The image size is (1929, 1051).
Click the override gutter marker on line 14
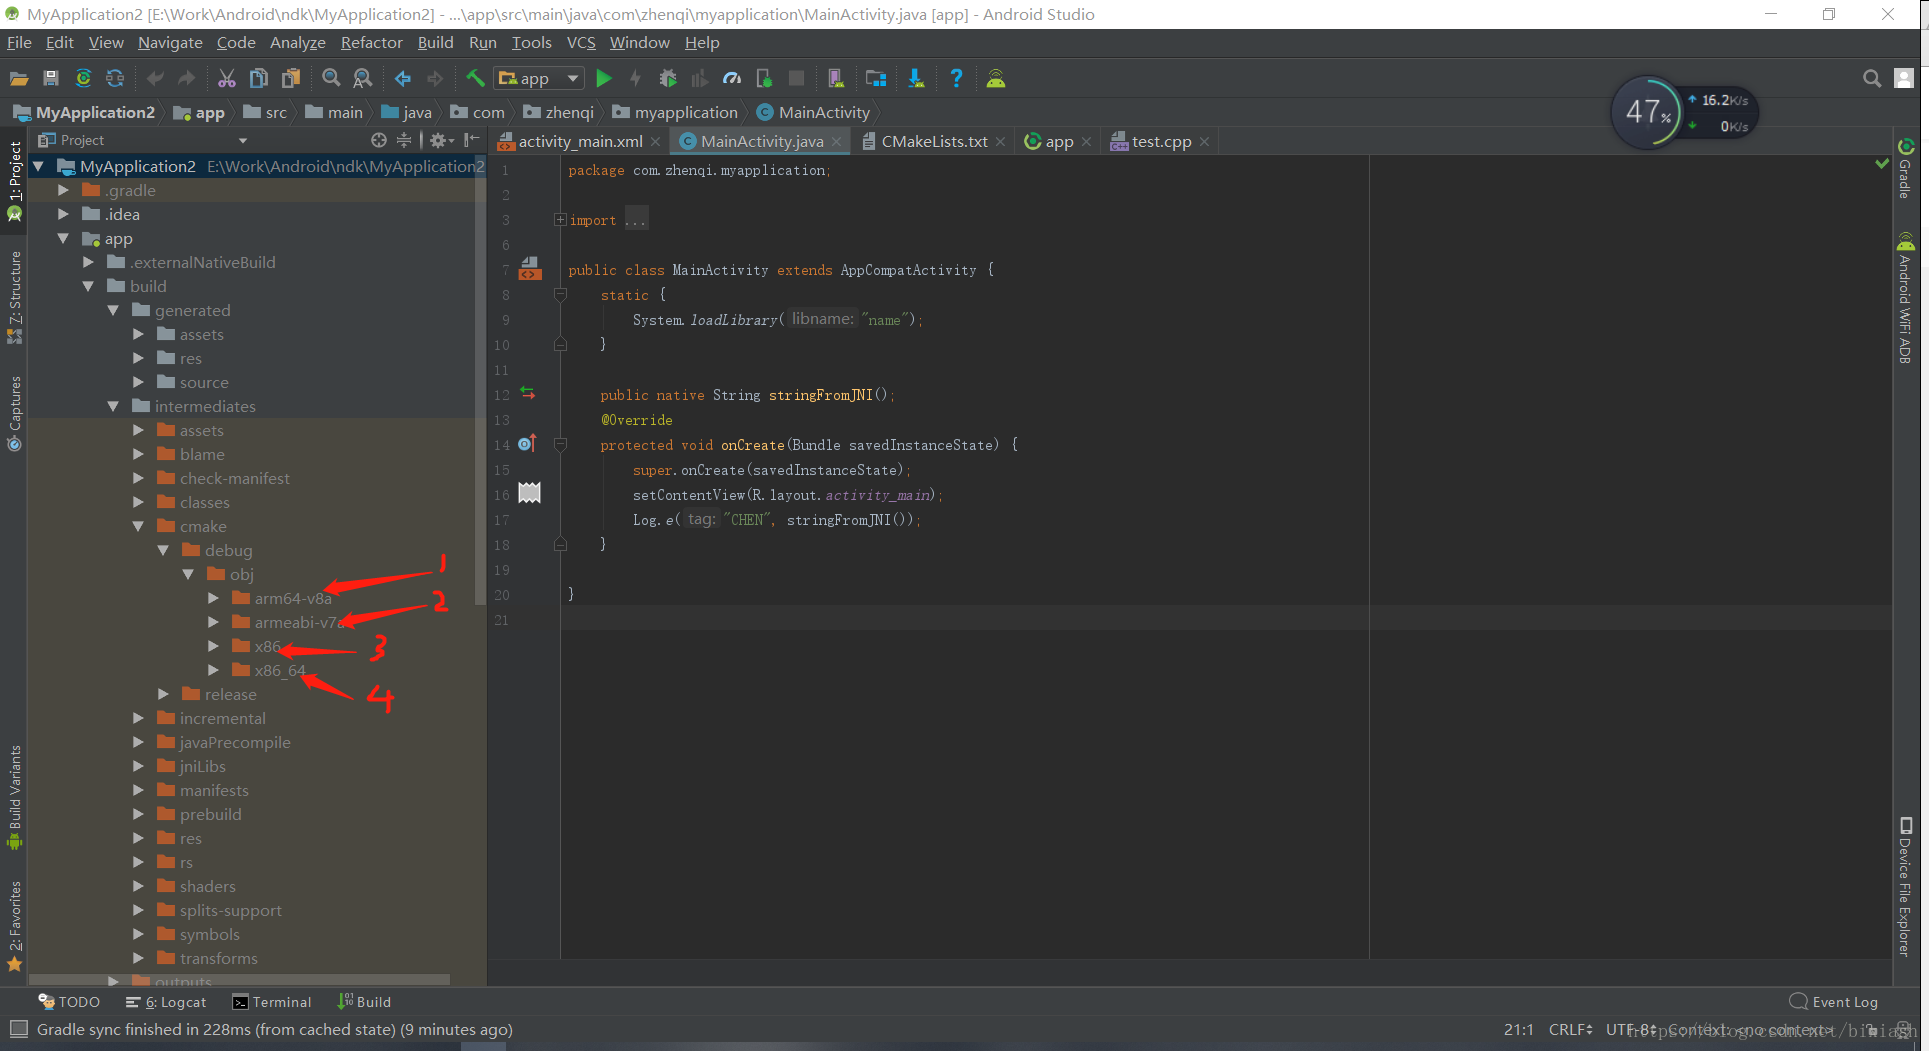pos(528,443)
